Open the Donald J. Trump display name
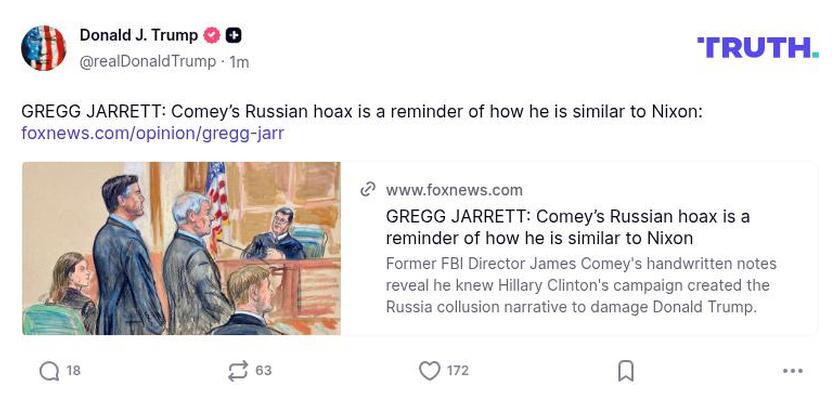This screenshot has width=840, height=406. [x=139, y=36]
